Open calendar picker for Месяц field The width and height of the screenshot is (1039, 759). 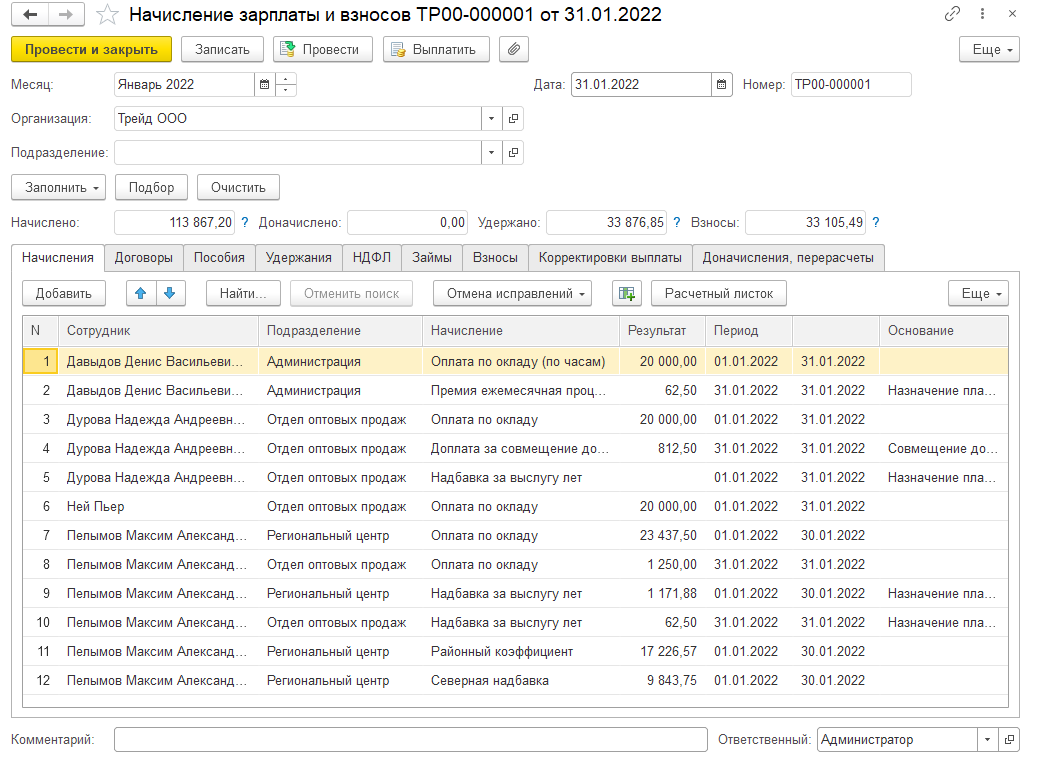[264, 85]
